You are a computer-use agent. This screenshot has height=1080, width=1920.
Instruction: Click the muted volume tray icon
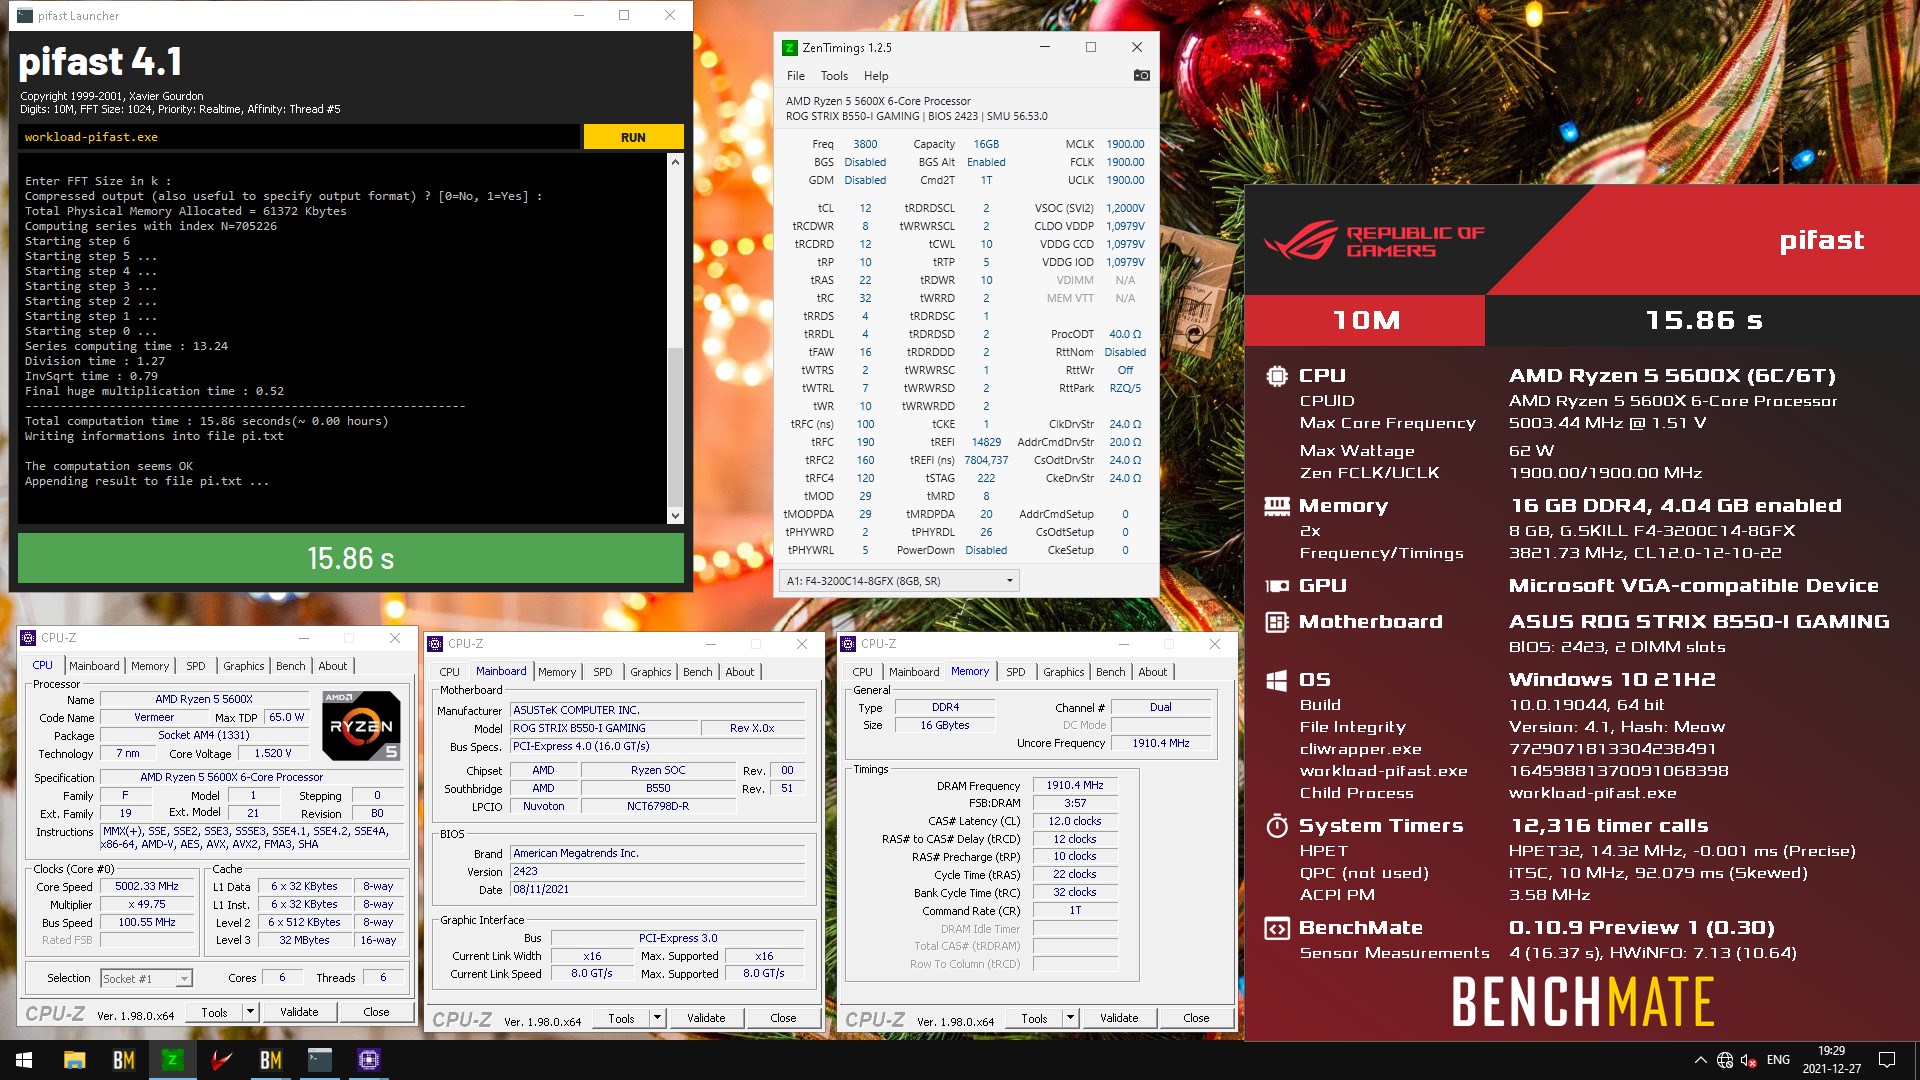[1749, 1060]
